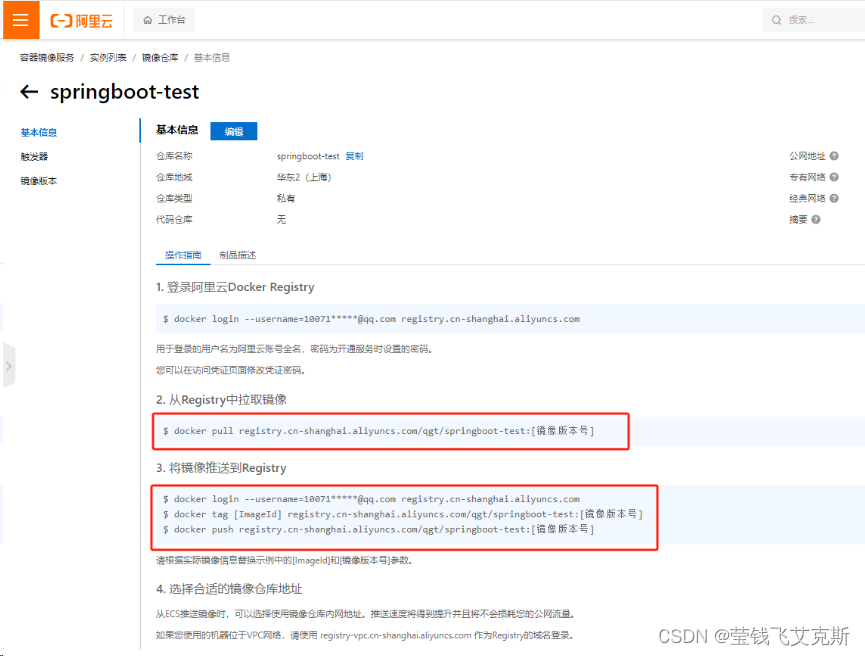Open the 工作台 workbench
Screen dimensions: 865x656
(163, 19)
